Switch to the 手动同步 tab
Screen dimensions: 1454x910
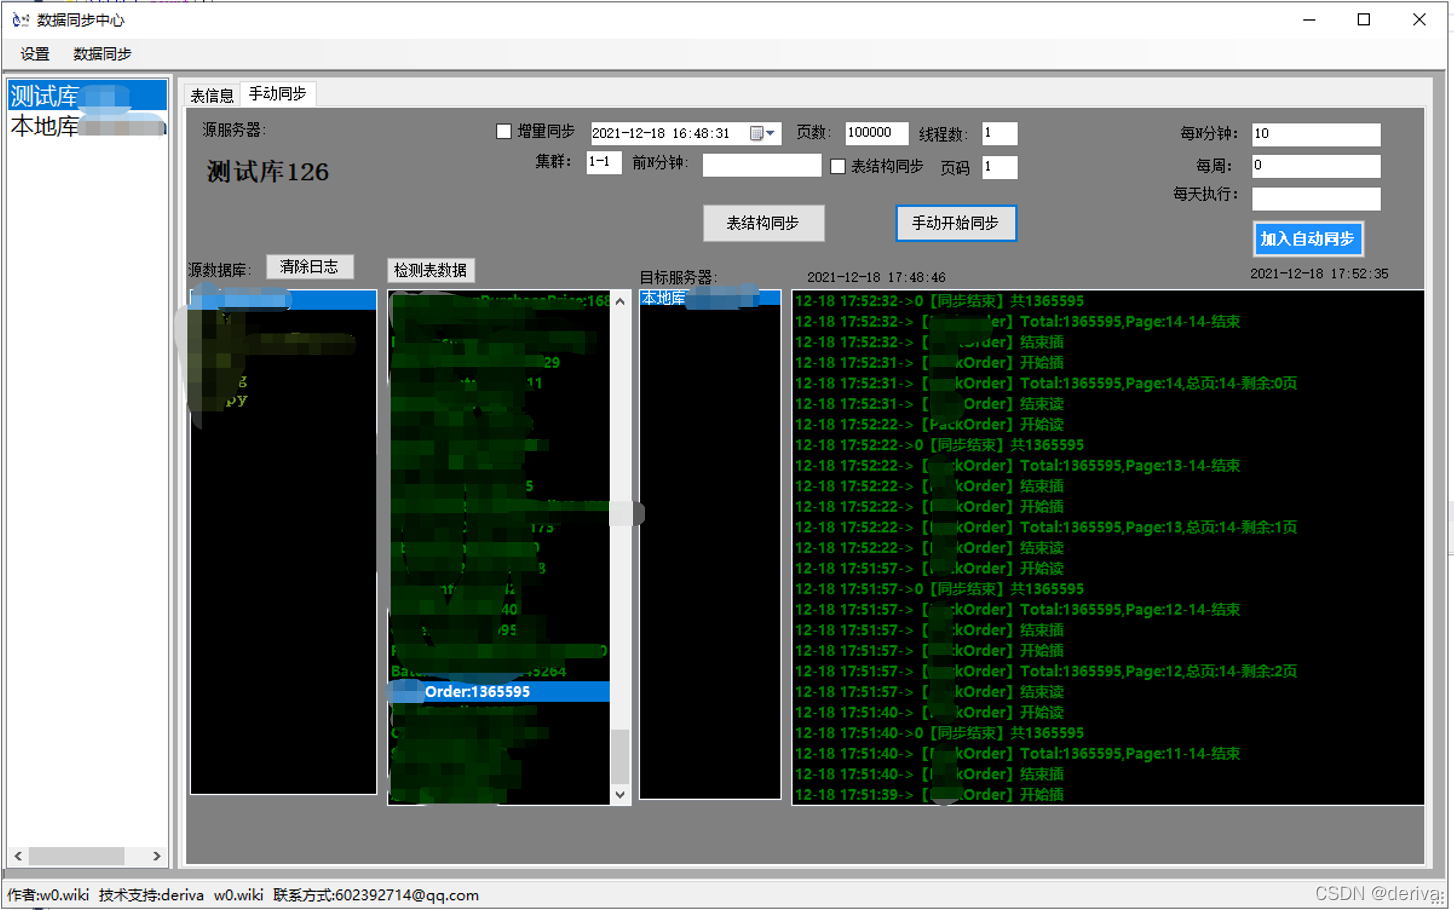277,94
